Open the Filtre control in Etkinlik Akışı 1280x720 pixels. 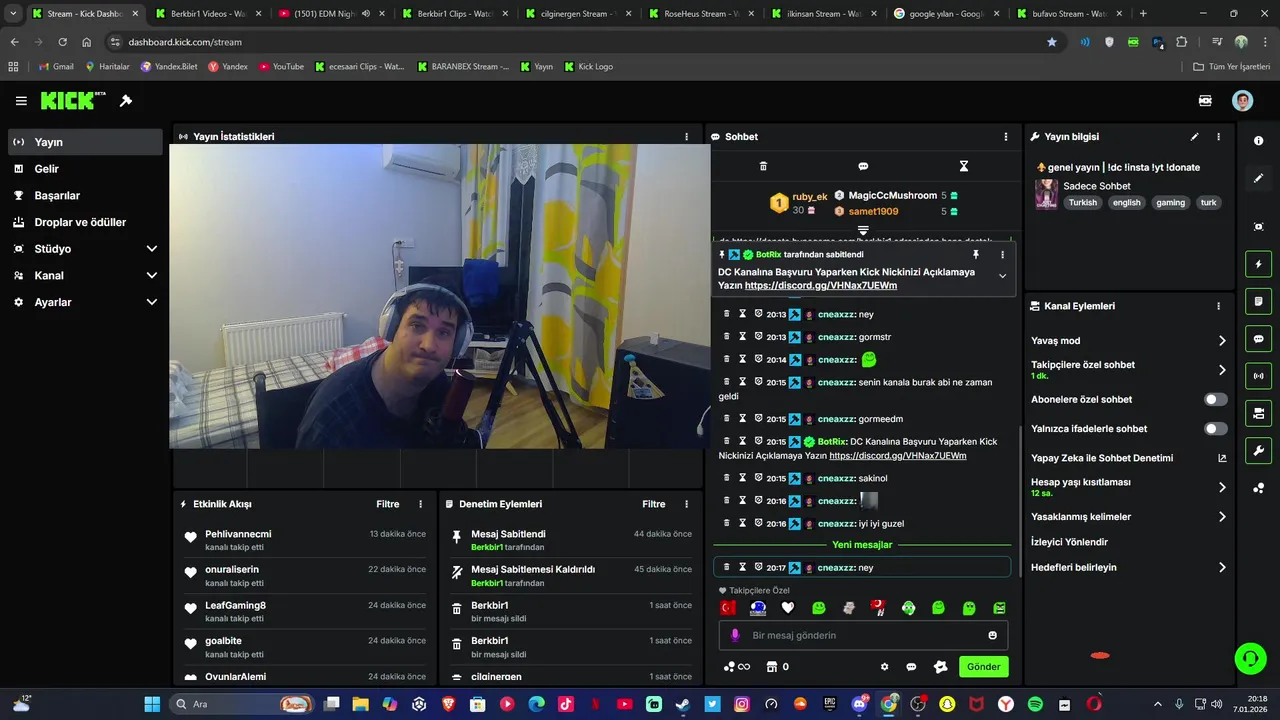point(387,505)
